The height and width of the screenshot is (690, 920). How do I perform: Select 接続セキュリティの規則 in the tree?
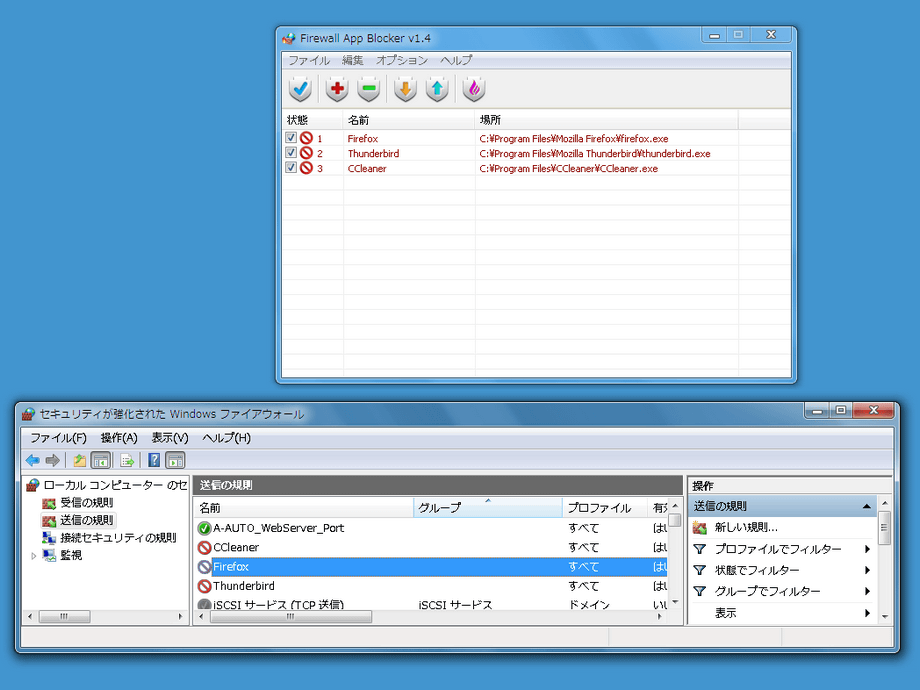(x=118, y=538)
